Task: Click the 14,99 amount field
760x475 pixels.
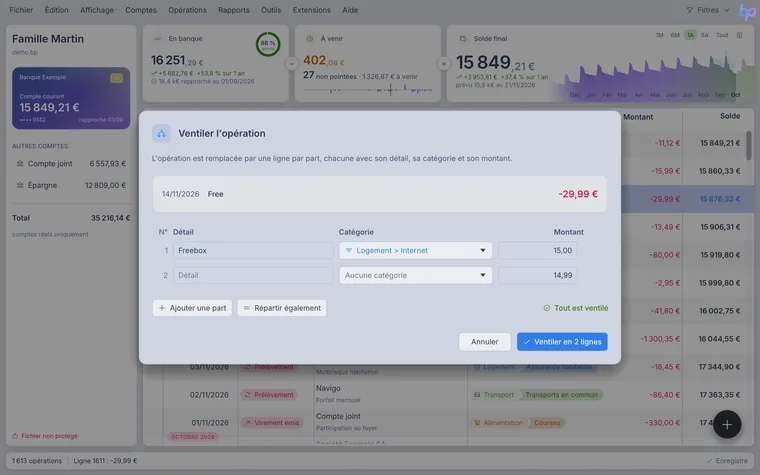Action: pos(538,275)
